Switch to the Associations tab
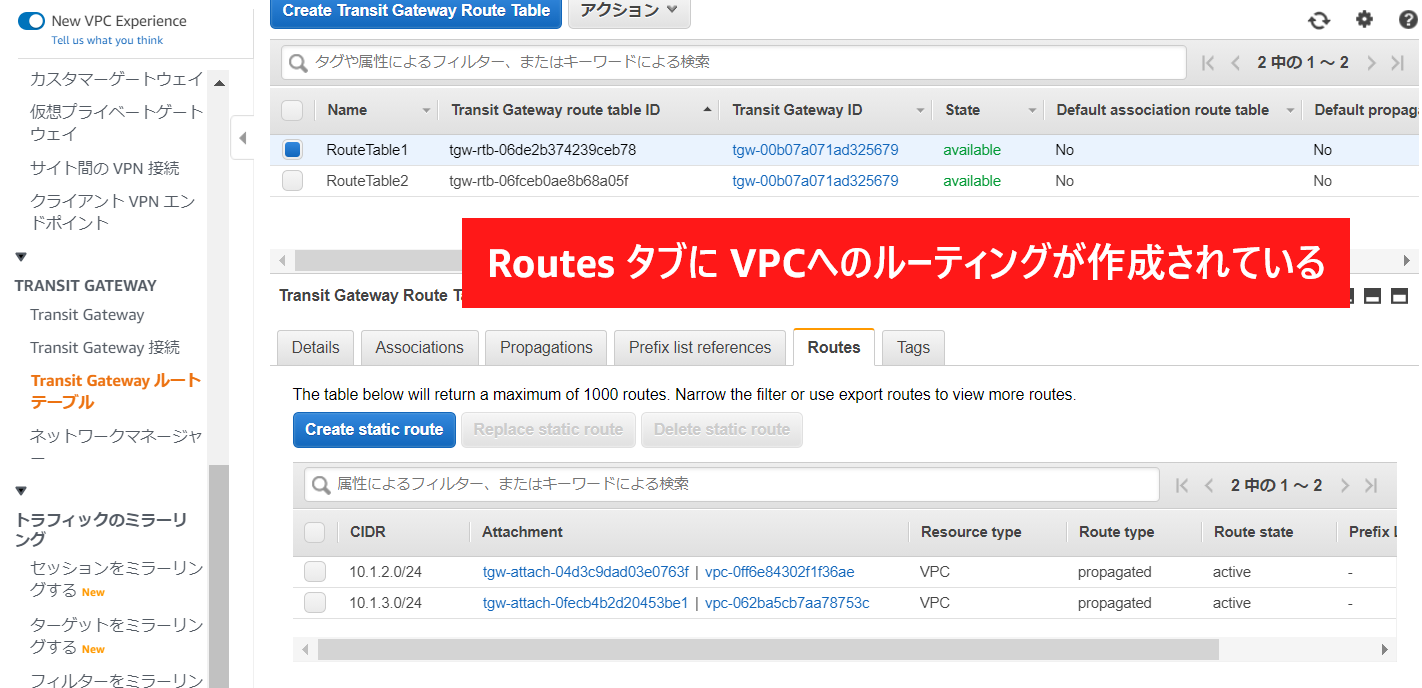The width and height of the screenshot is (1422, 688). pos(419,347)
